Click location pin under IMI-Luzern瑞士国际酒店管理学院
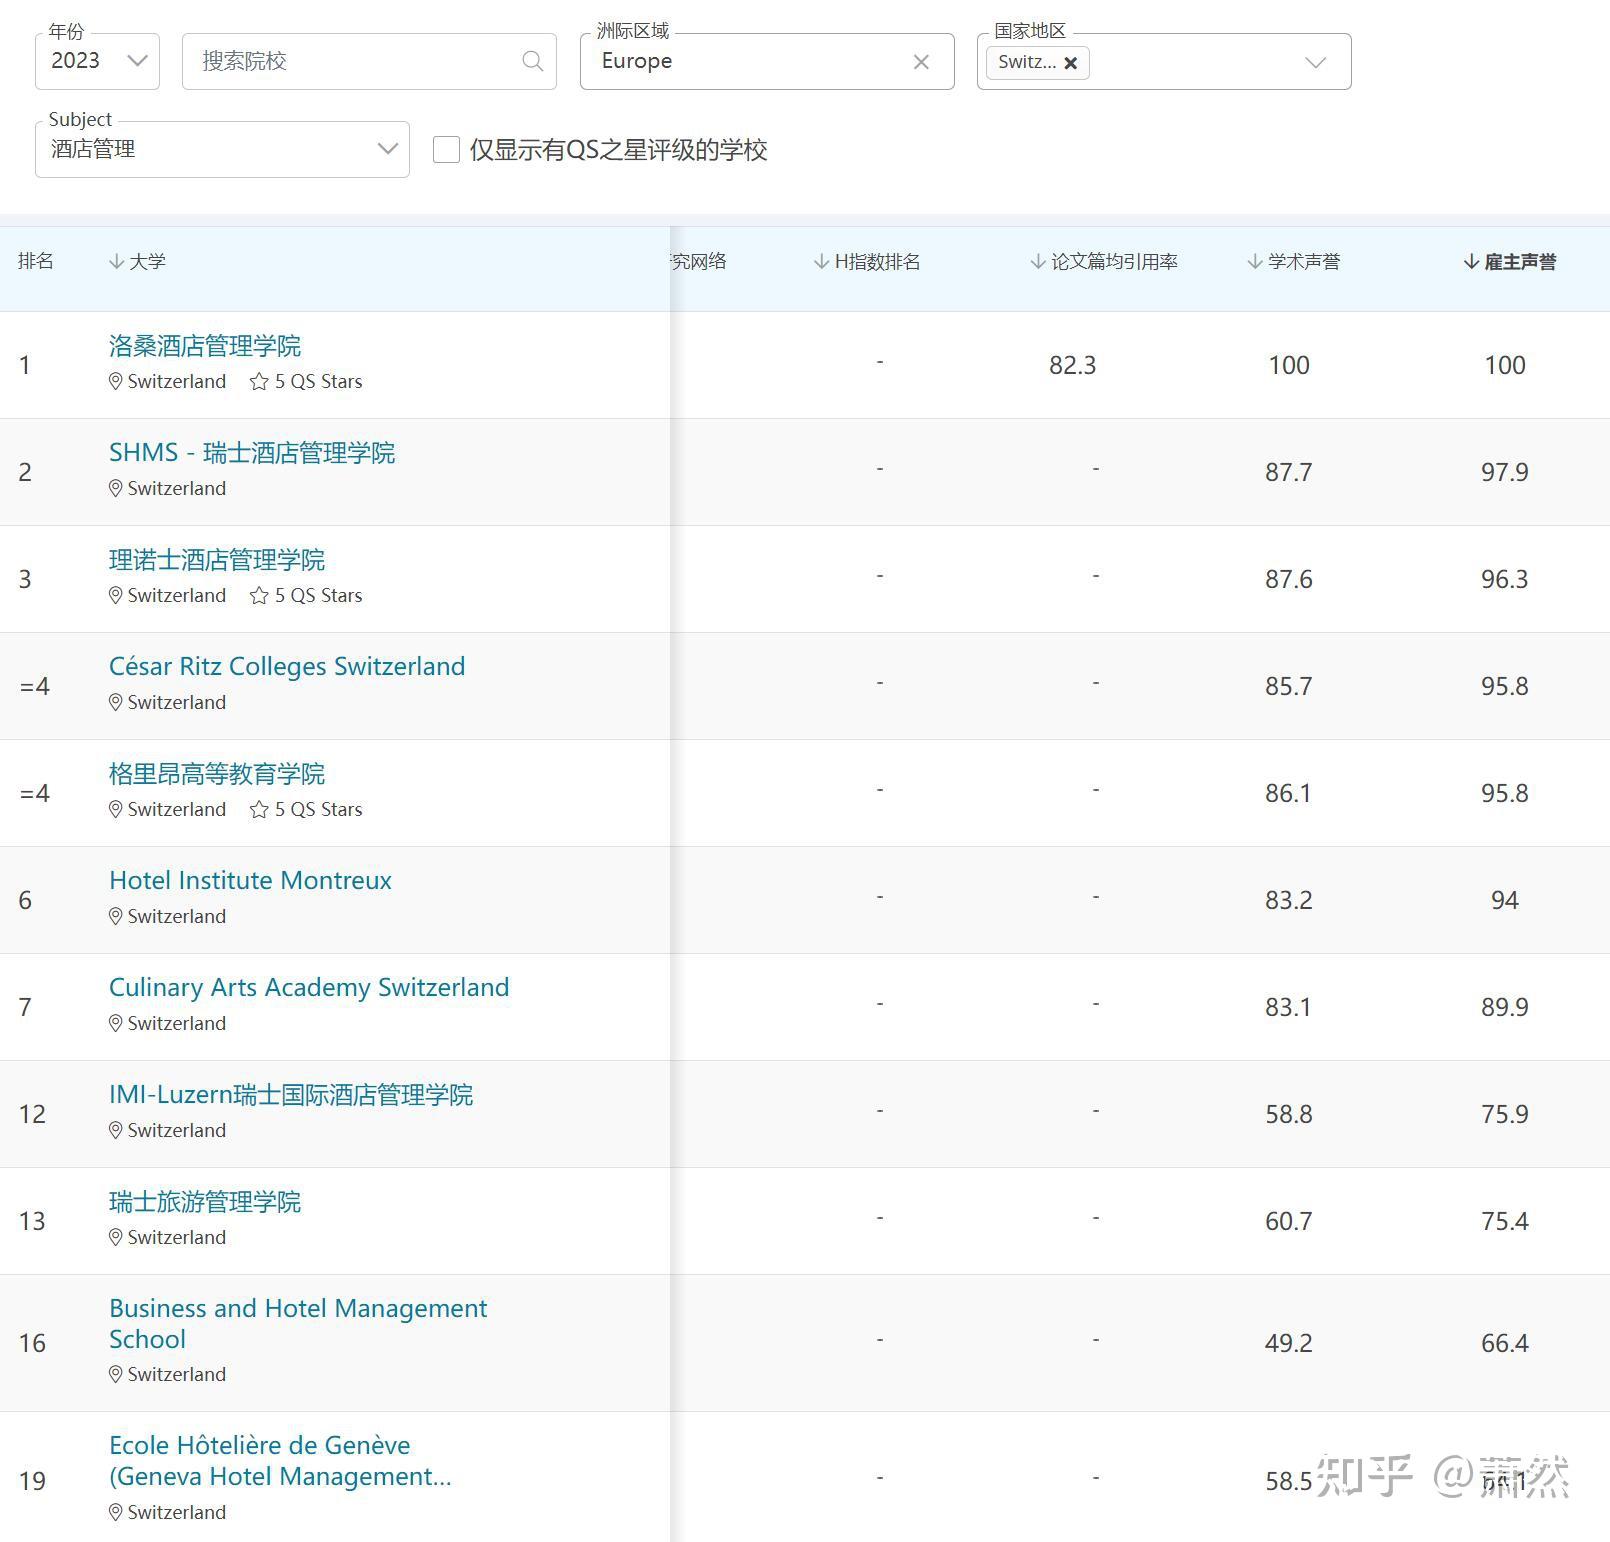Image resolution: width=1610 pixels, height=1542 pixels. pos(116,1130)
